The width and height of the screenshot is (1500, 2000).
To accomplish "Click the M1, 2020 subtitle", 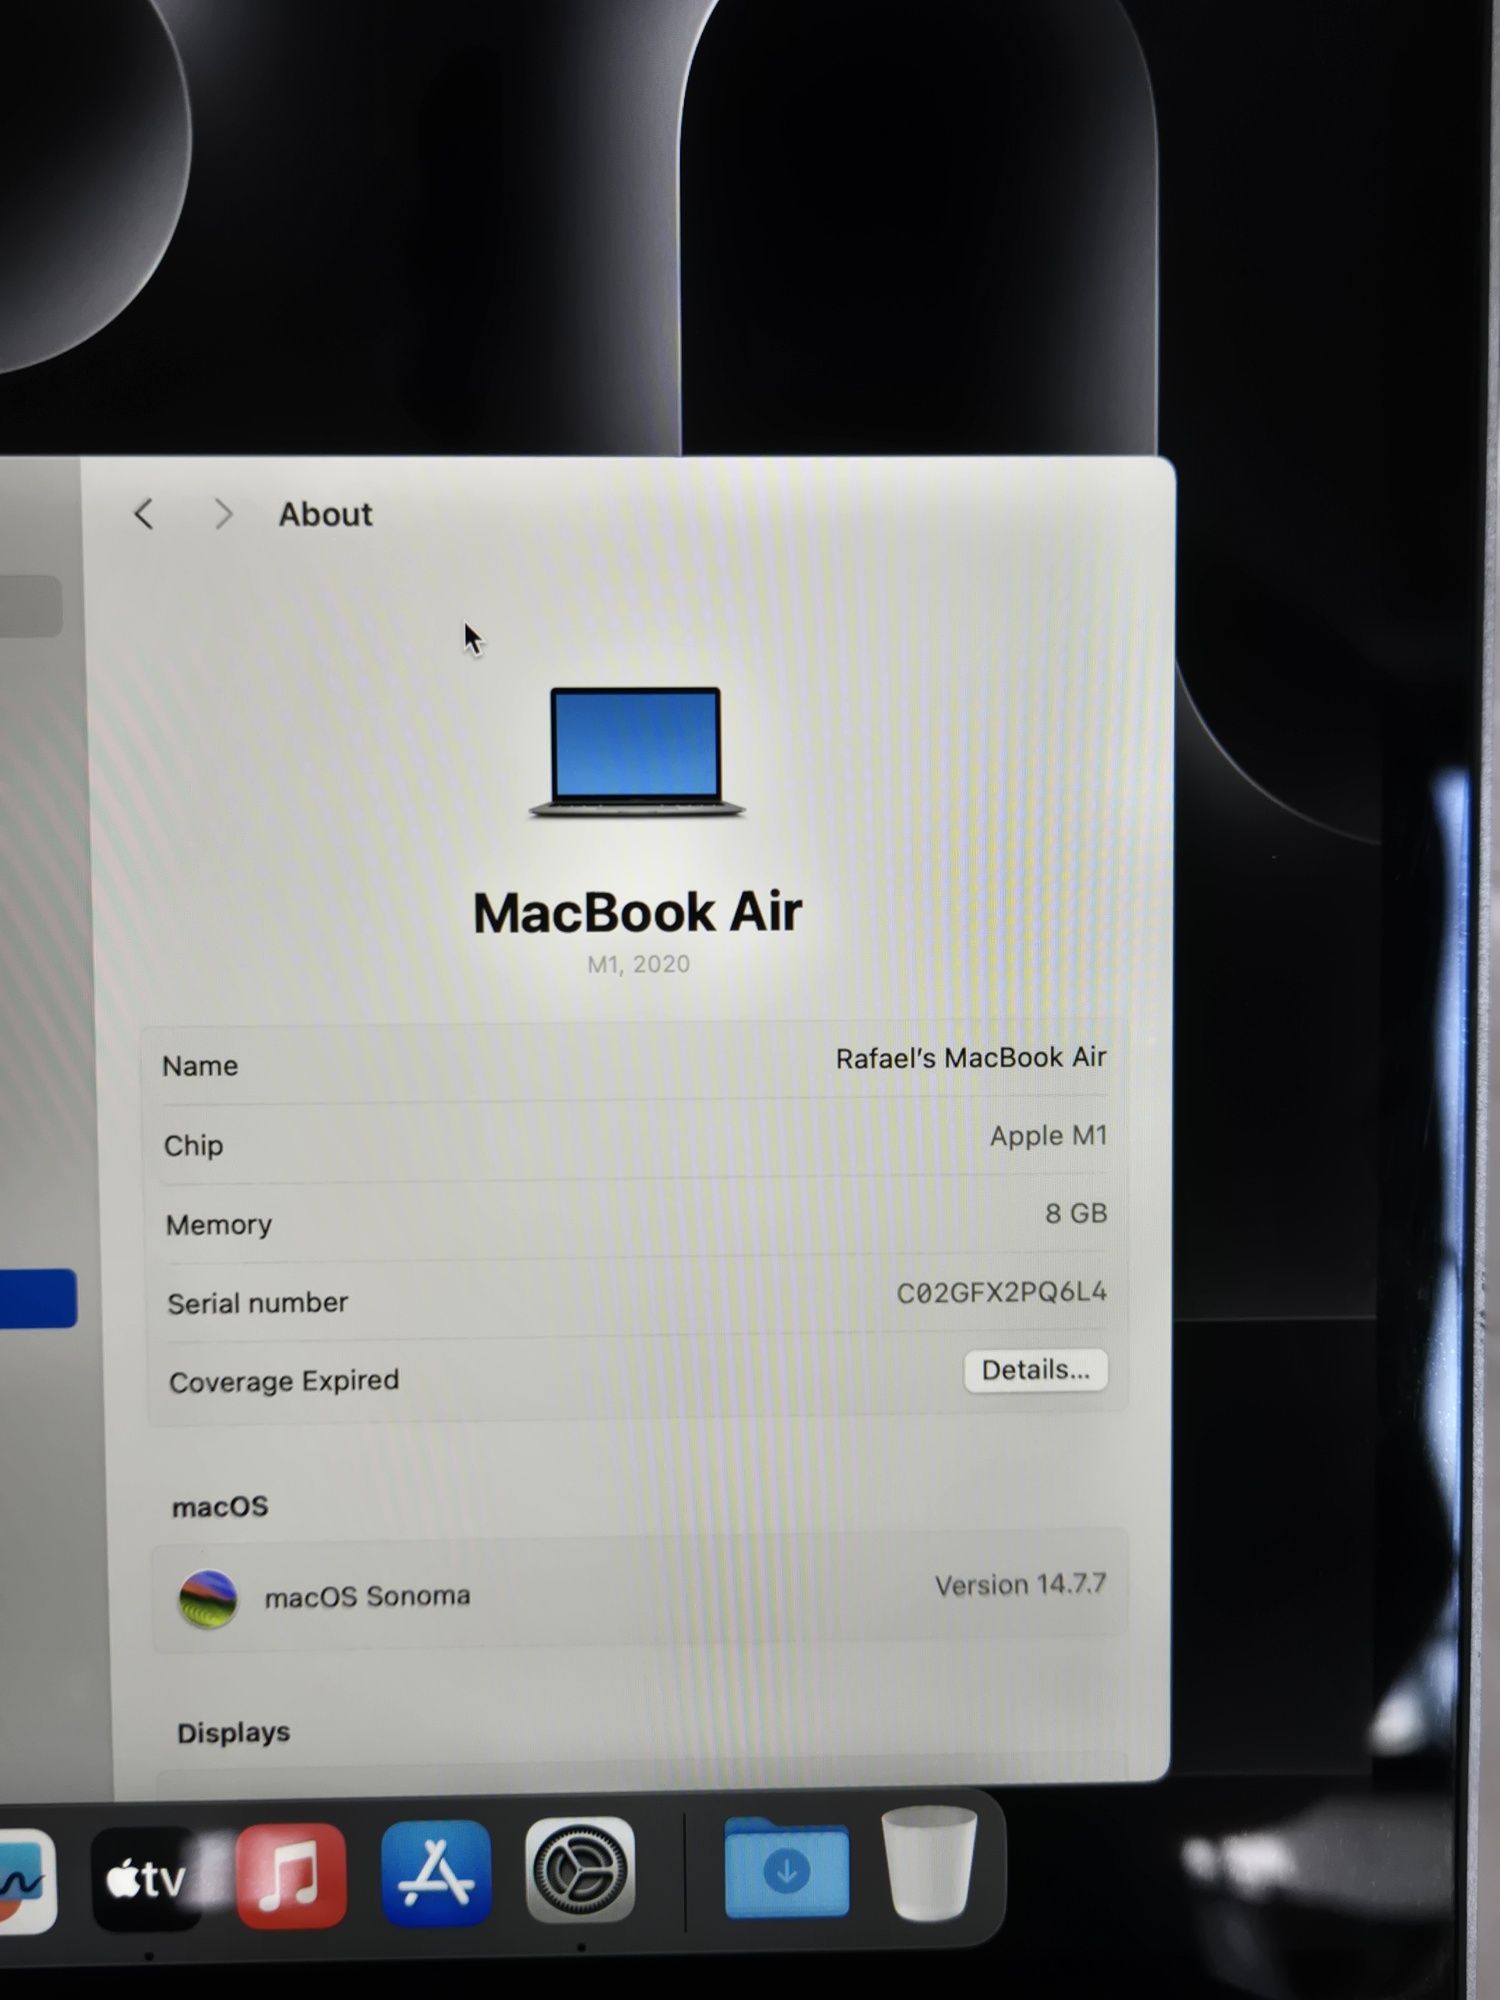I will click(638, 964).
